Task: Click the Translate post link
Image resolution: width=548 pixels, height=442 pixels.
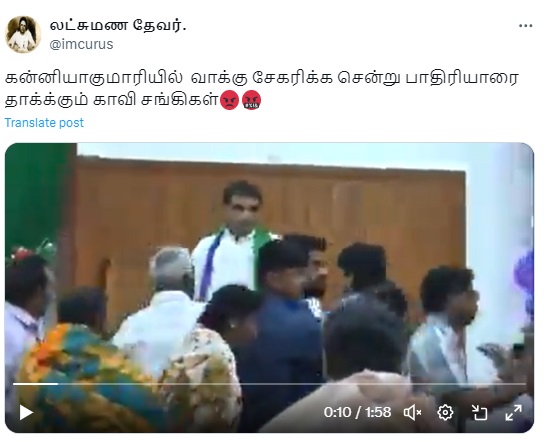Action: coord(44,123)
